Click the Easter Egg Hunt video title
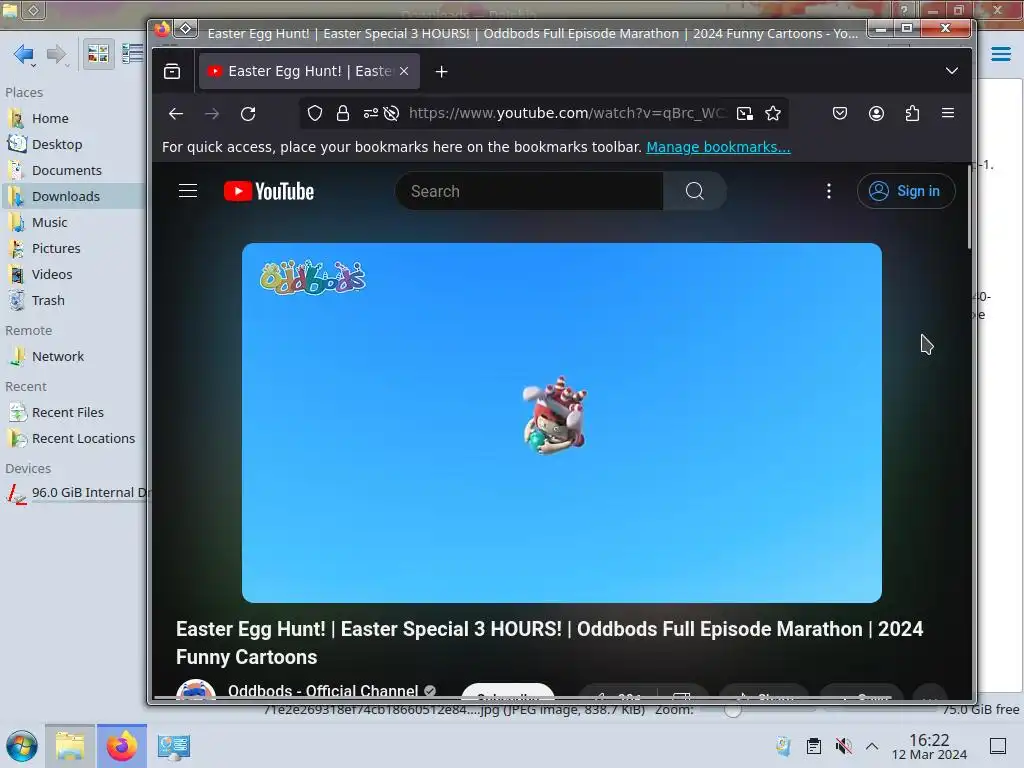1024x768 pixels. point(549,643)
